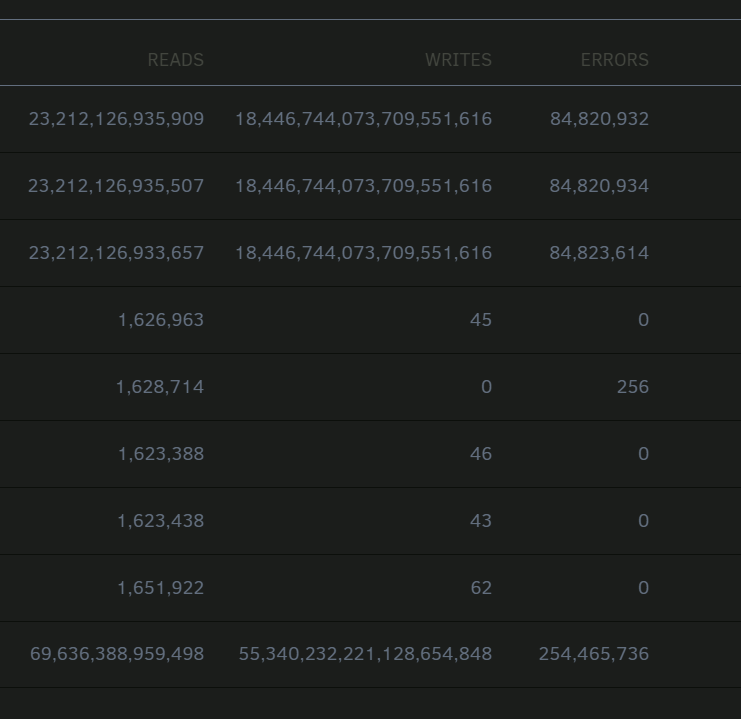Image resolution: width=741 pixels, height=719 pixels.
Task: Select reads value 23,212,126,935,909
Action: [116, 119]
